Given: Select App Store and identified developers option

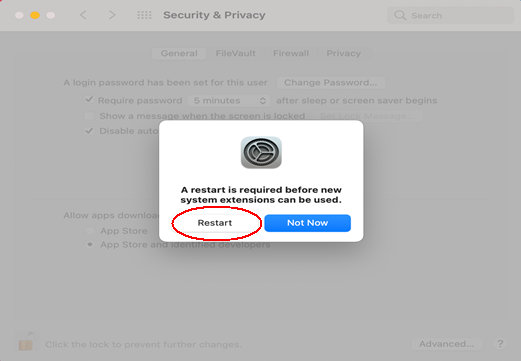Looking at the screenshot, I should click(90, 244).
